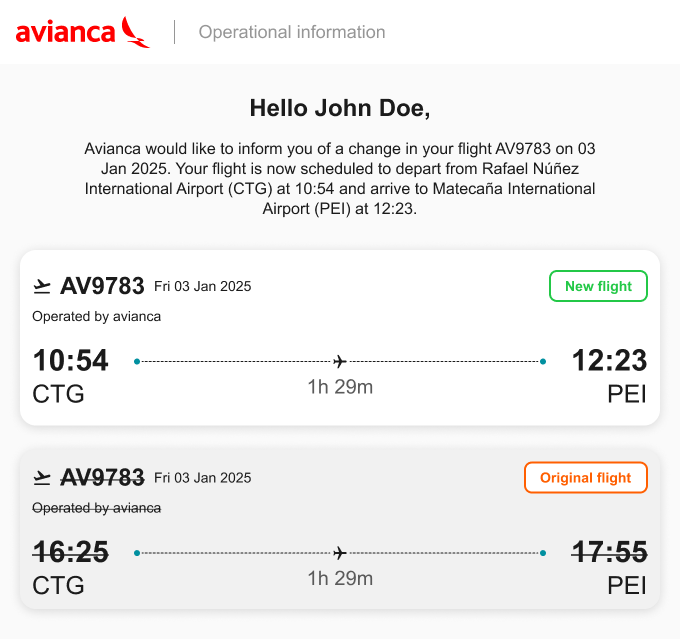Click the avianca logo

(x=82, y=32)
